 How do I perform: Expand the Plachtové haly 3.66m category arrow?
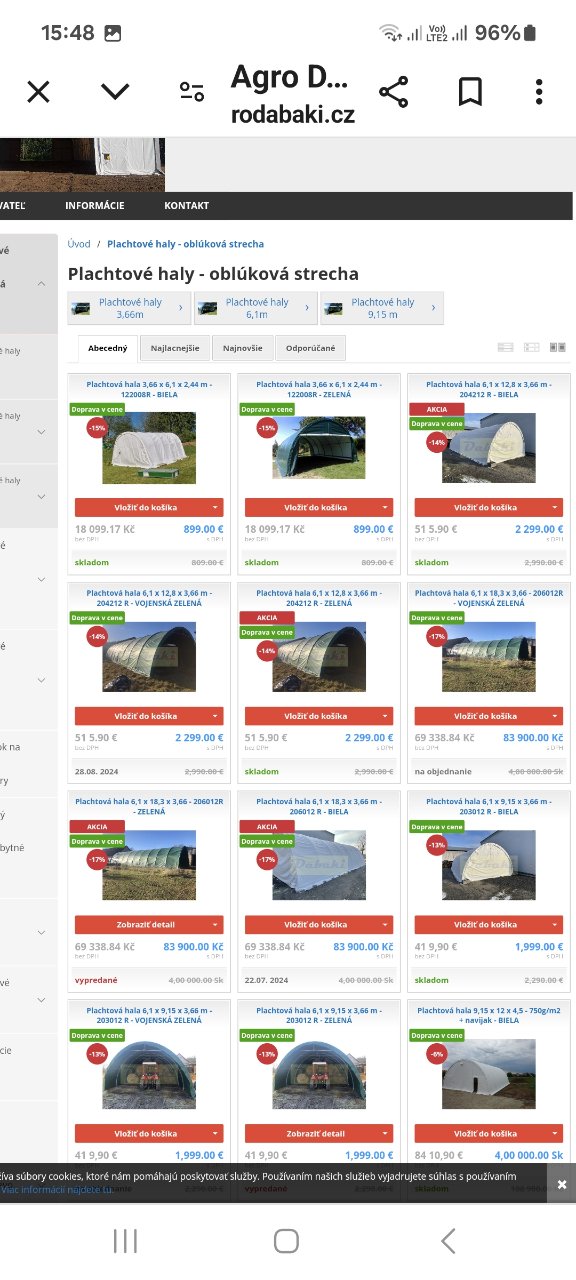(180, 308)
